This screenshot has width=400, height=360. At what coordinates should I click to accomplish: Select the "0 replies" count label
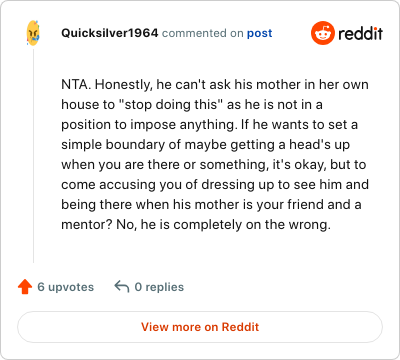point(159,287)
